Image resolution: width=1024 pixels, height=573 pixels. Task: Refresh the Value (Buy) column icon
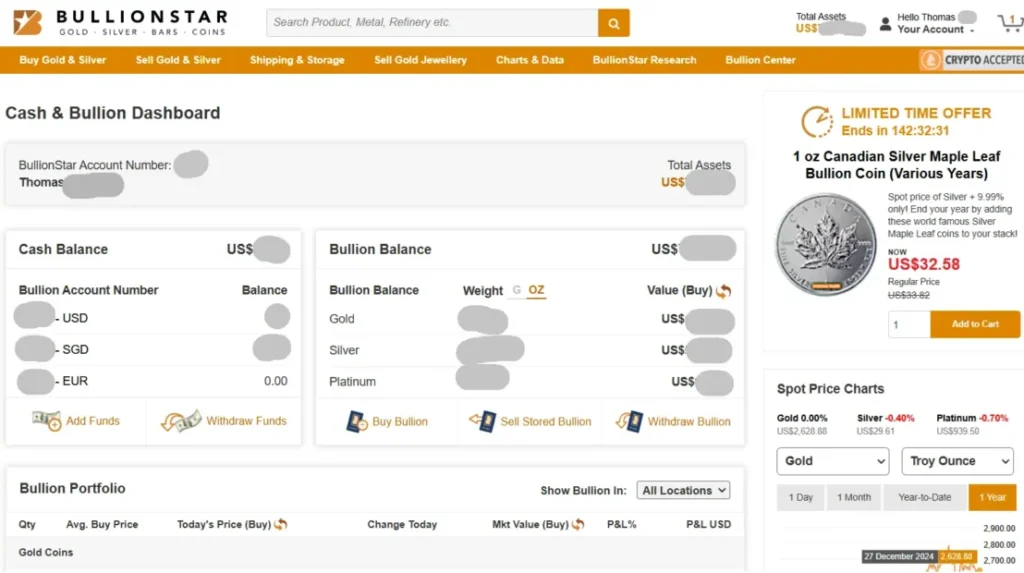point(724,291)
